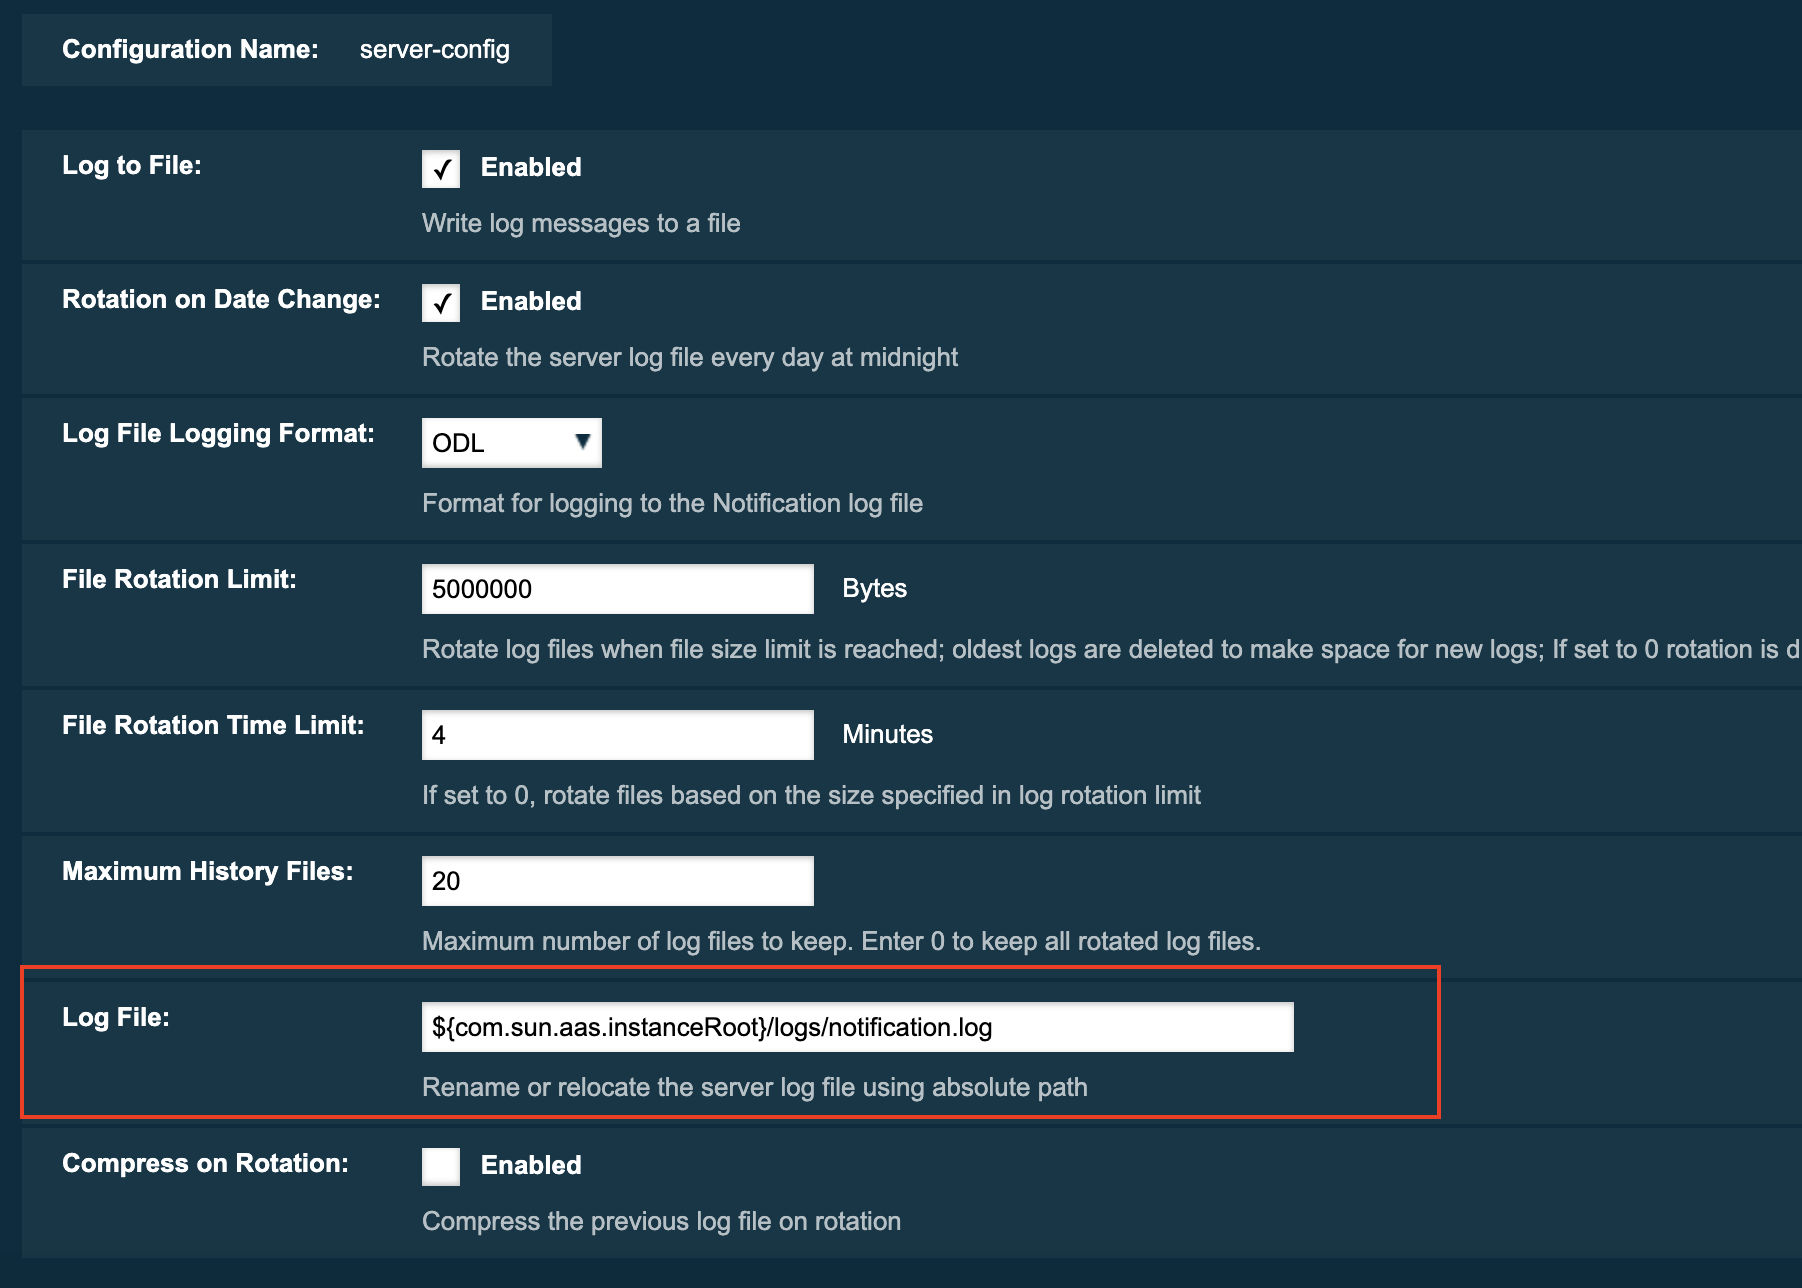
Task: Click the Enabled label for Rotation on Date Change
Action: coord(530,301)
